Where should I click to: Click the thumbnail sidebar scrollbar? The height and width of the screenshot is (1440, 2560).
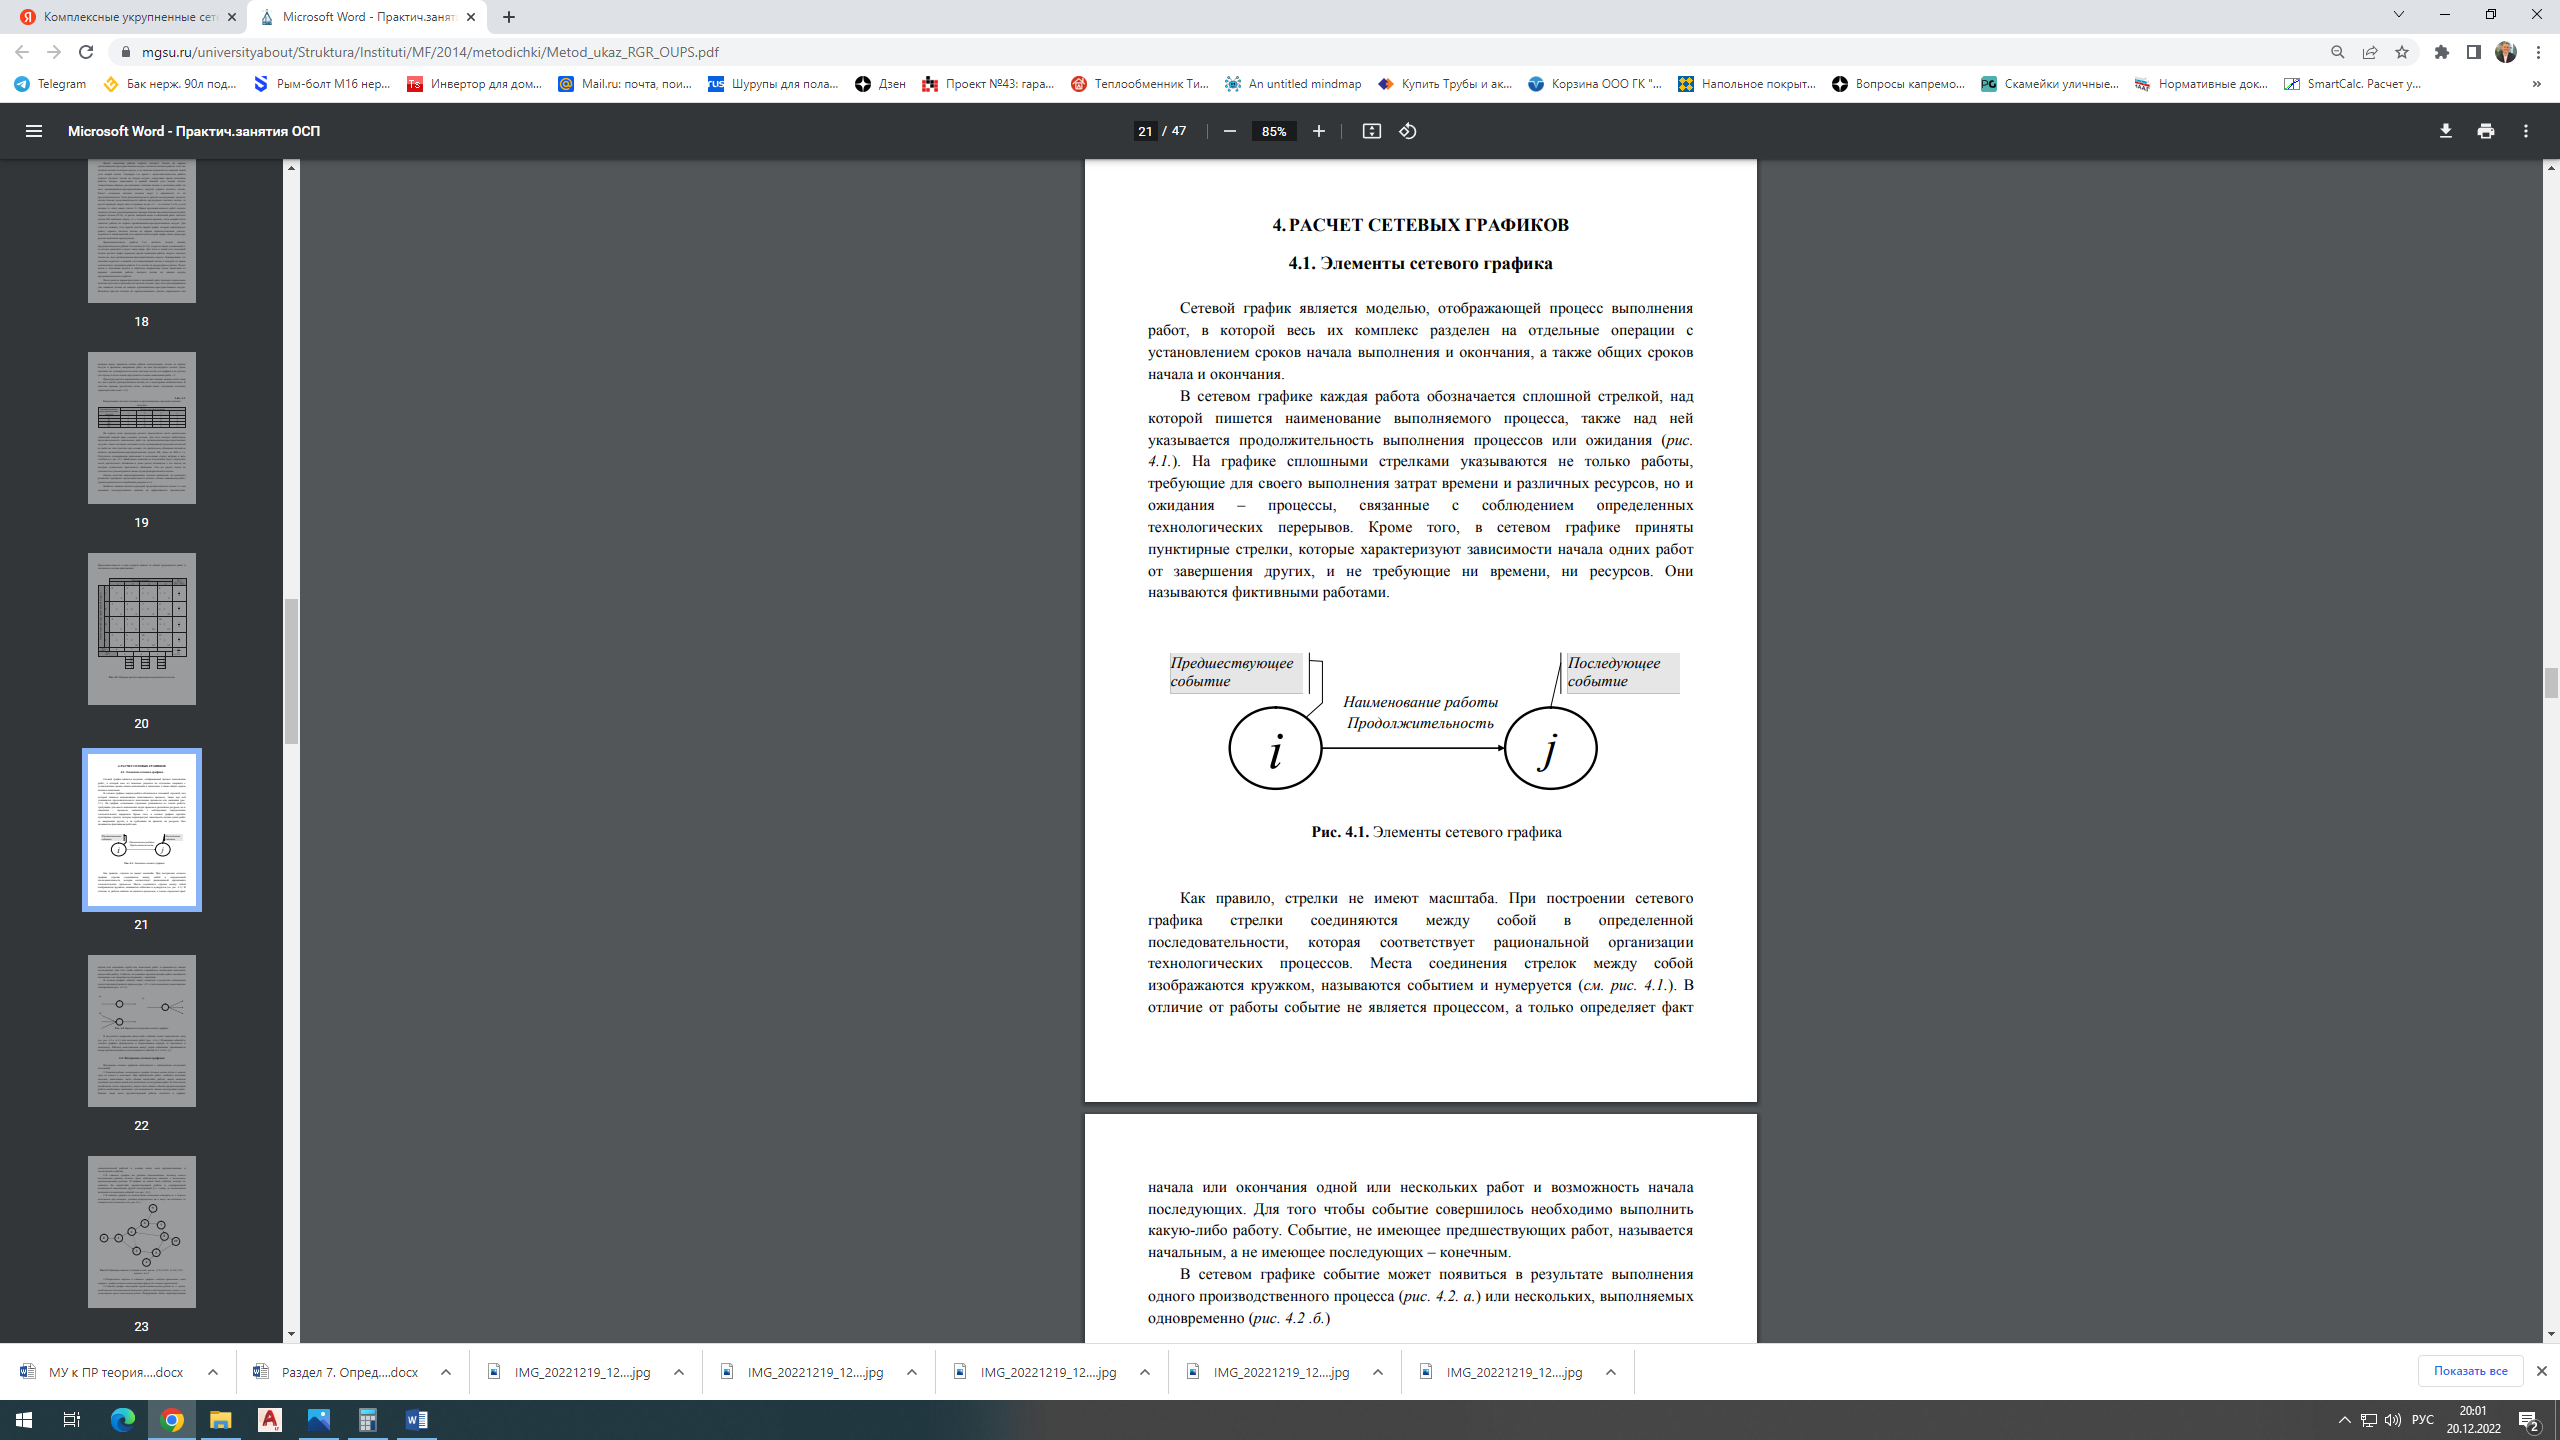(x=291, y=672)
